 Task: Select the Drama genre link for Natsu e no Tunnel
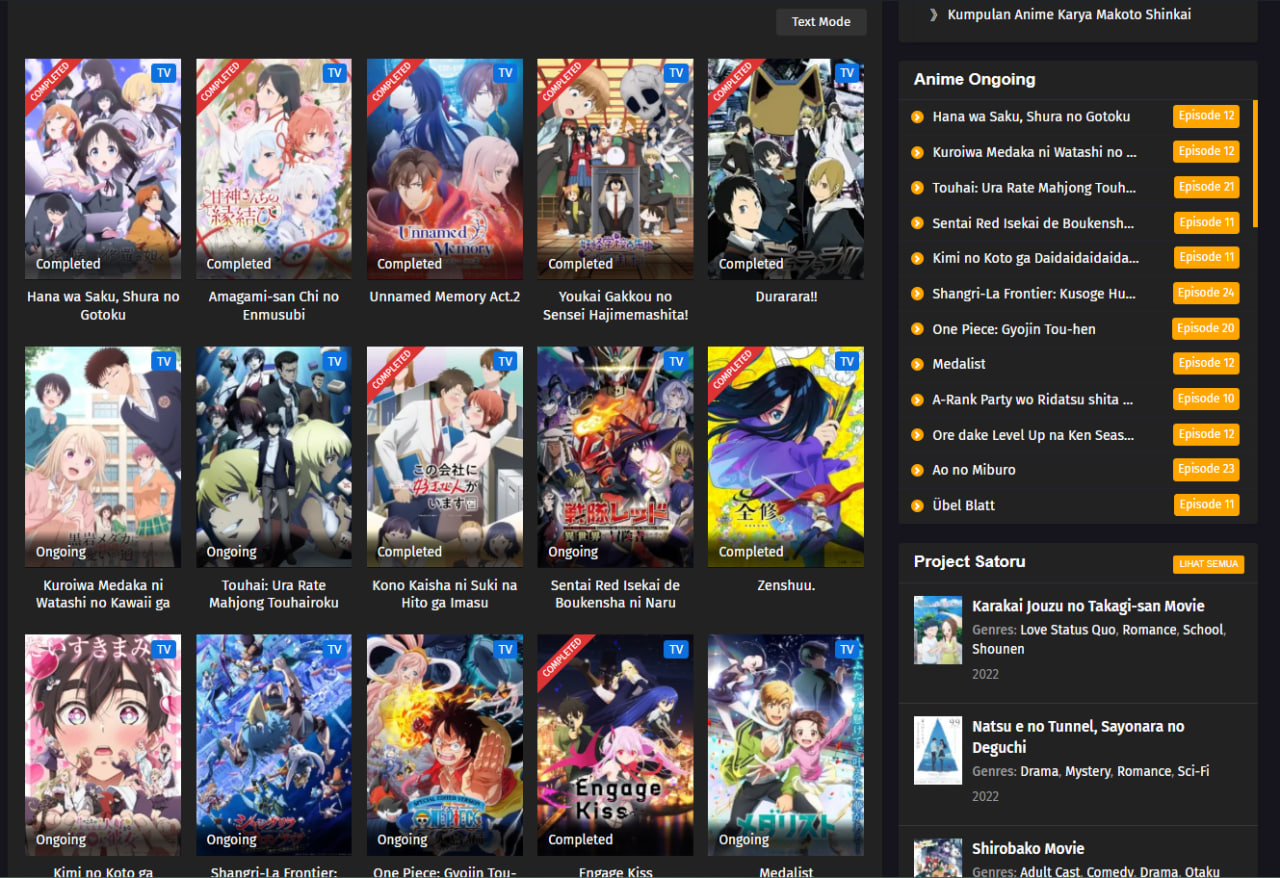pos(1039,772)
